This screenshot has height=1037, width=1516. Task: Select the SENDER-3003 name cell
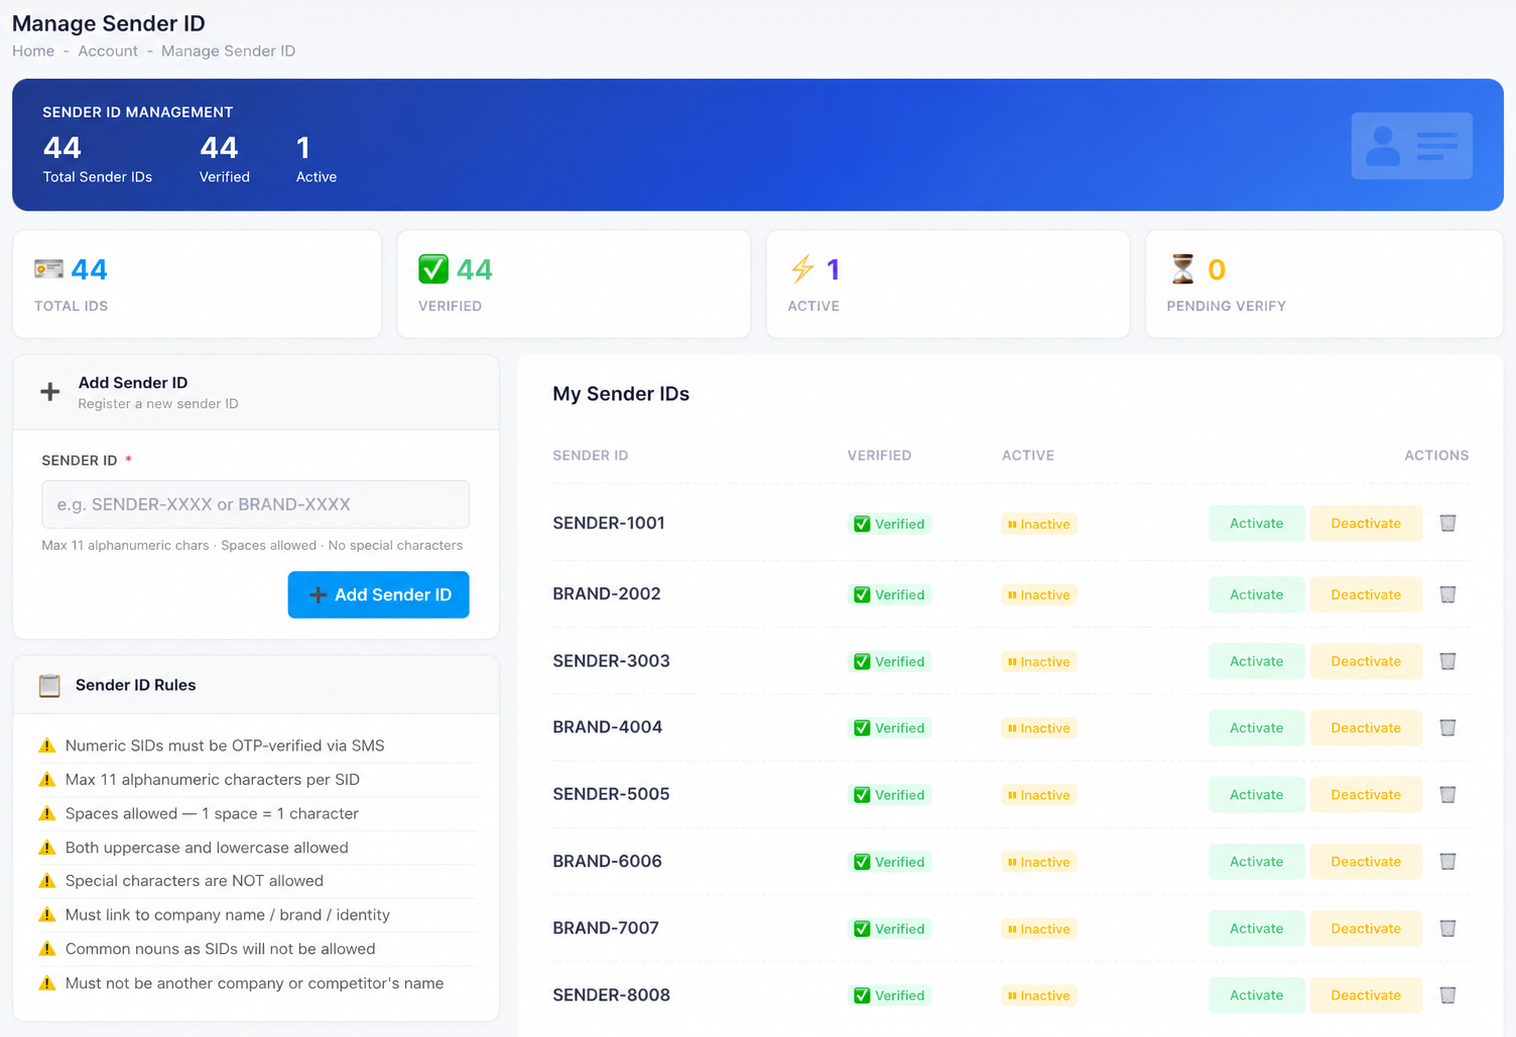[x=611, y=661]
